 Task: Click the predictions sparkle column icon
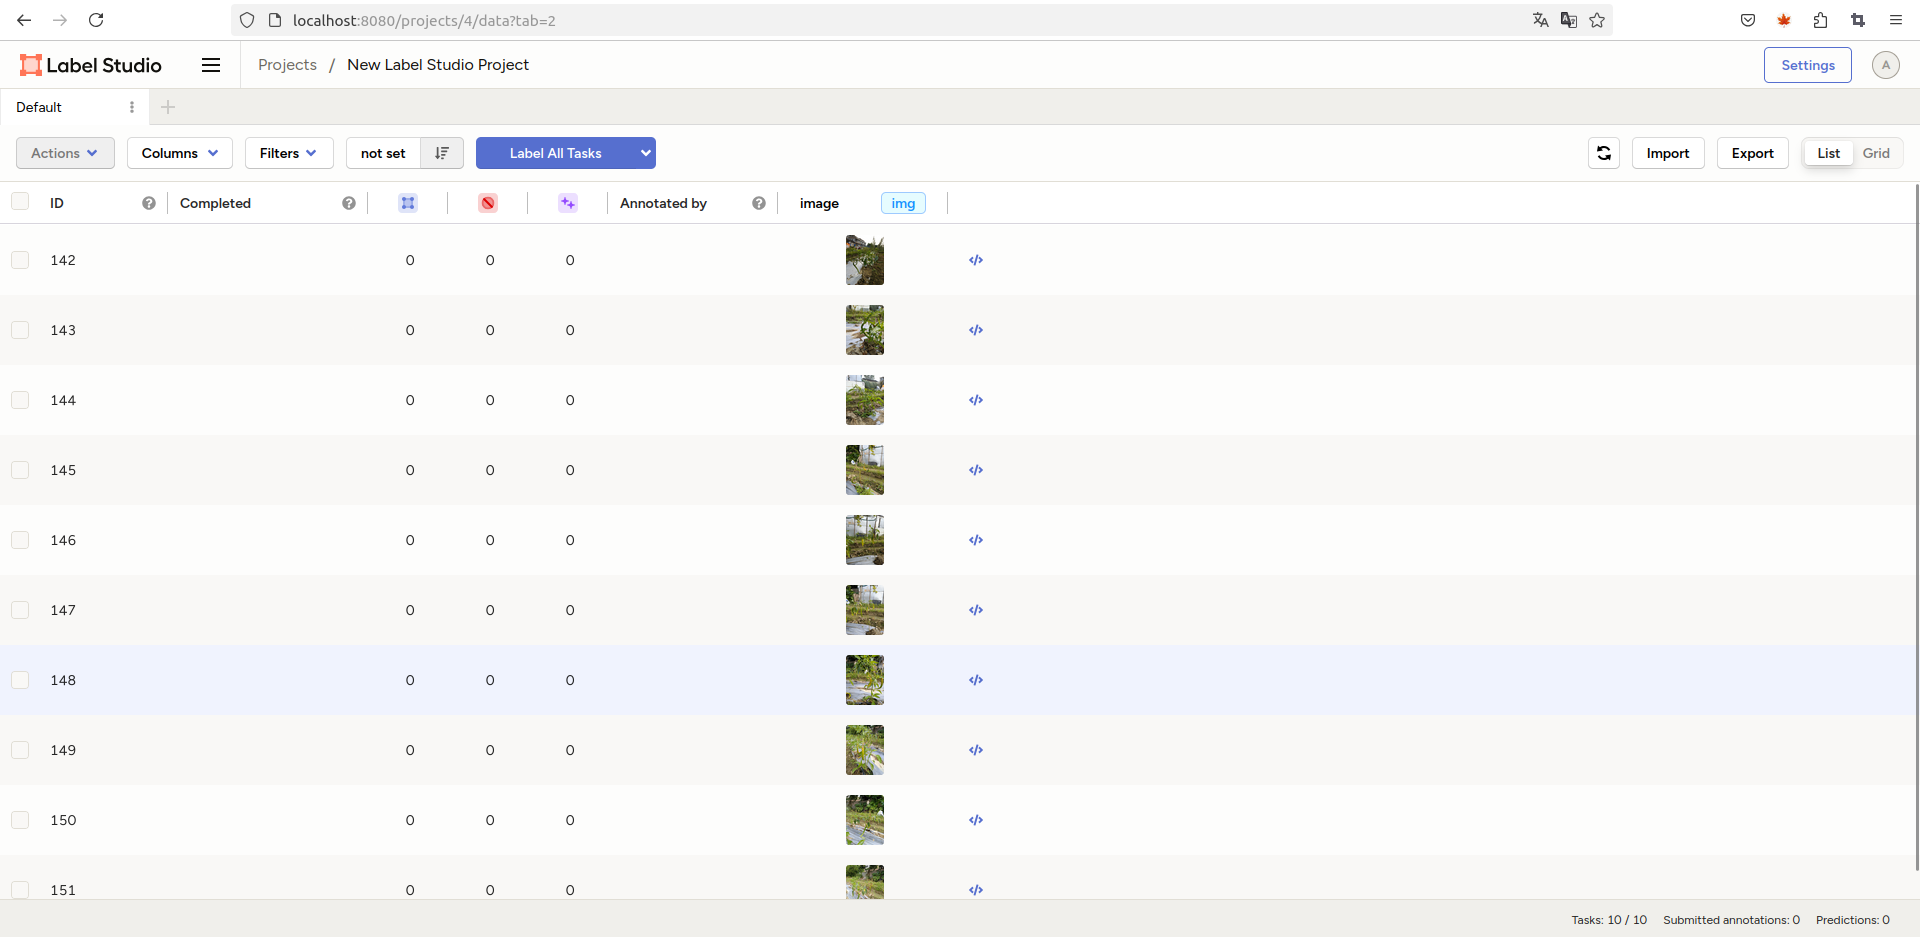point(568,203)
